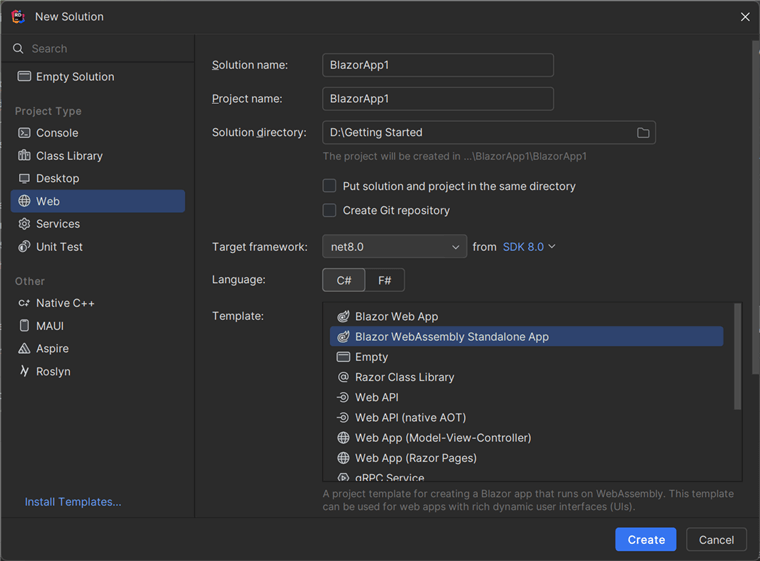Choose the Class Library project type
Image resolution: width=760 pixels, height=561 pixels.
pos(97,156)
